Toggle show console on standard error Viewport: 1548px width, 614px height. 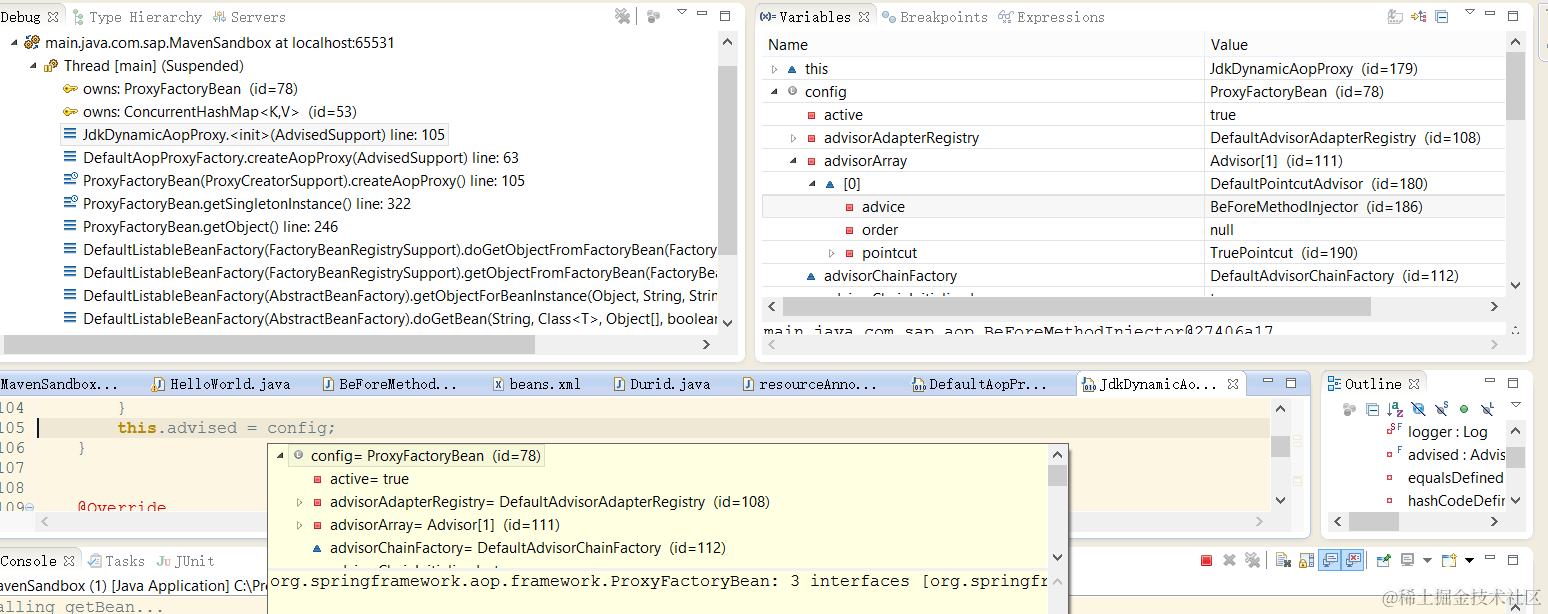[x=1353, y=561]
